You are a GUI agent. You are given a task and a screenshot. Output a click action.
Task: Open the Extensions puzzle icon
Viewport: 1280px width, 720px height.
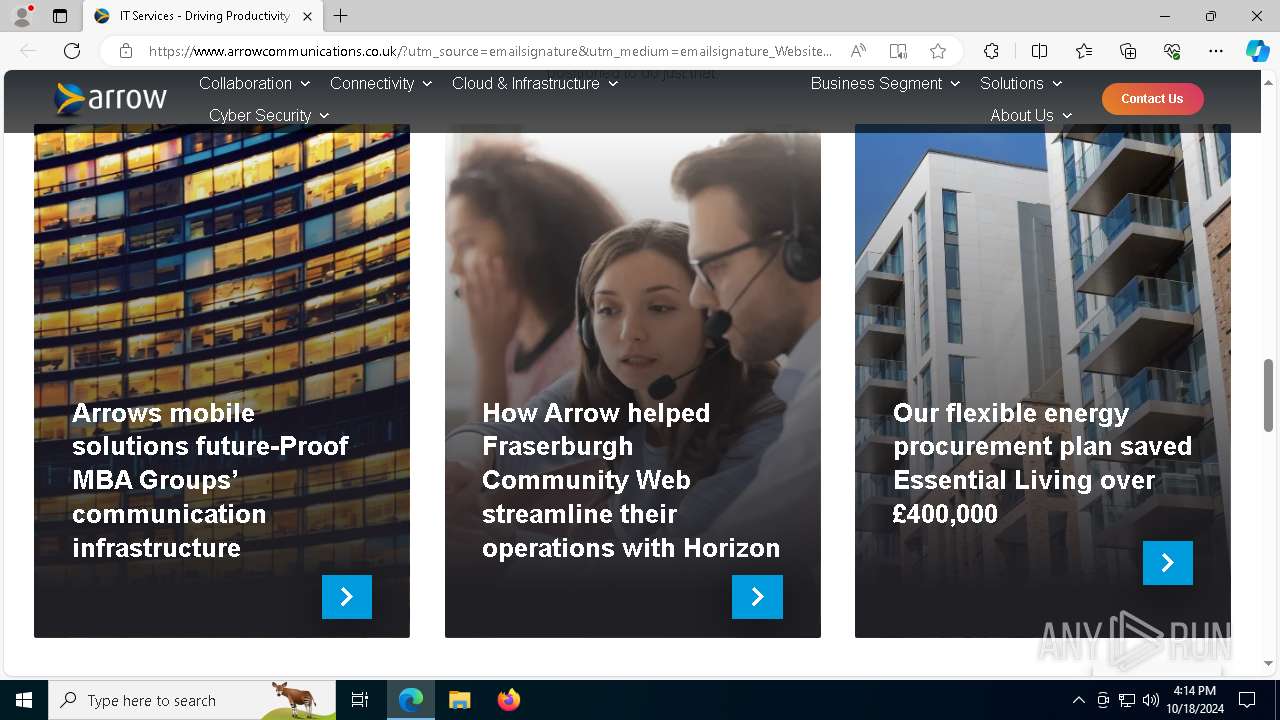click(x=991, y=51)
